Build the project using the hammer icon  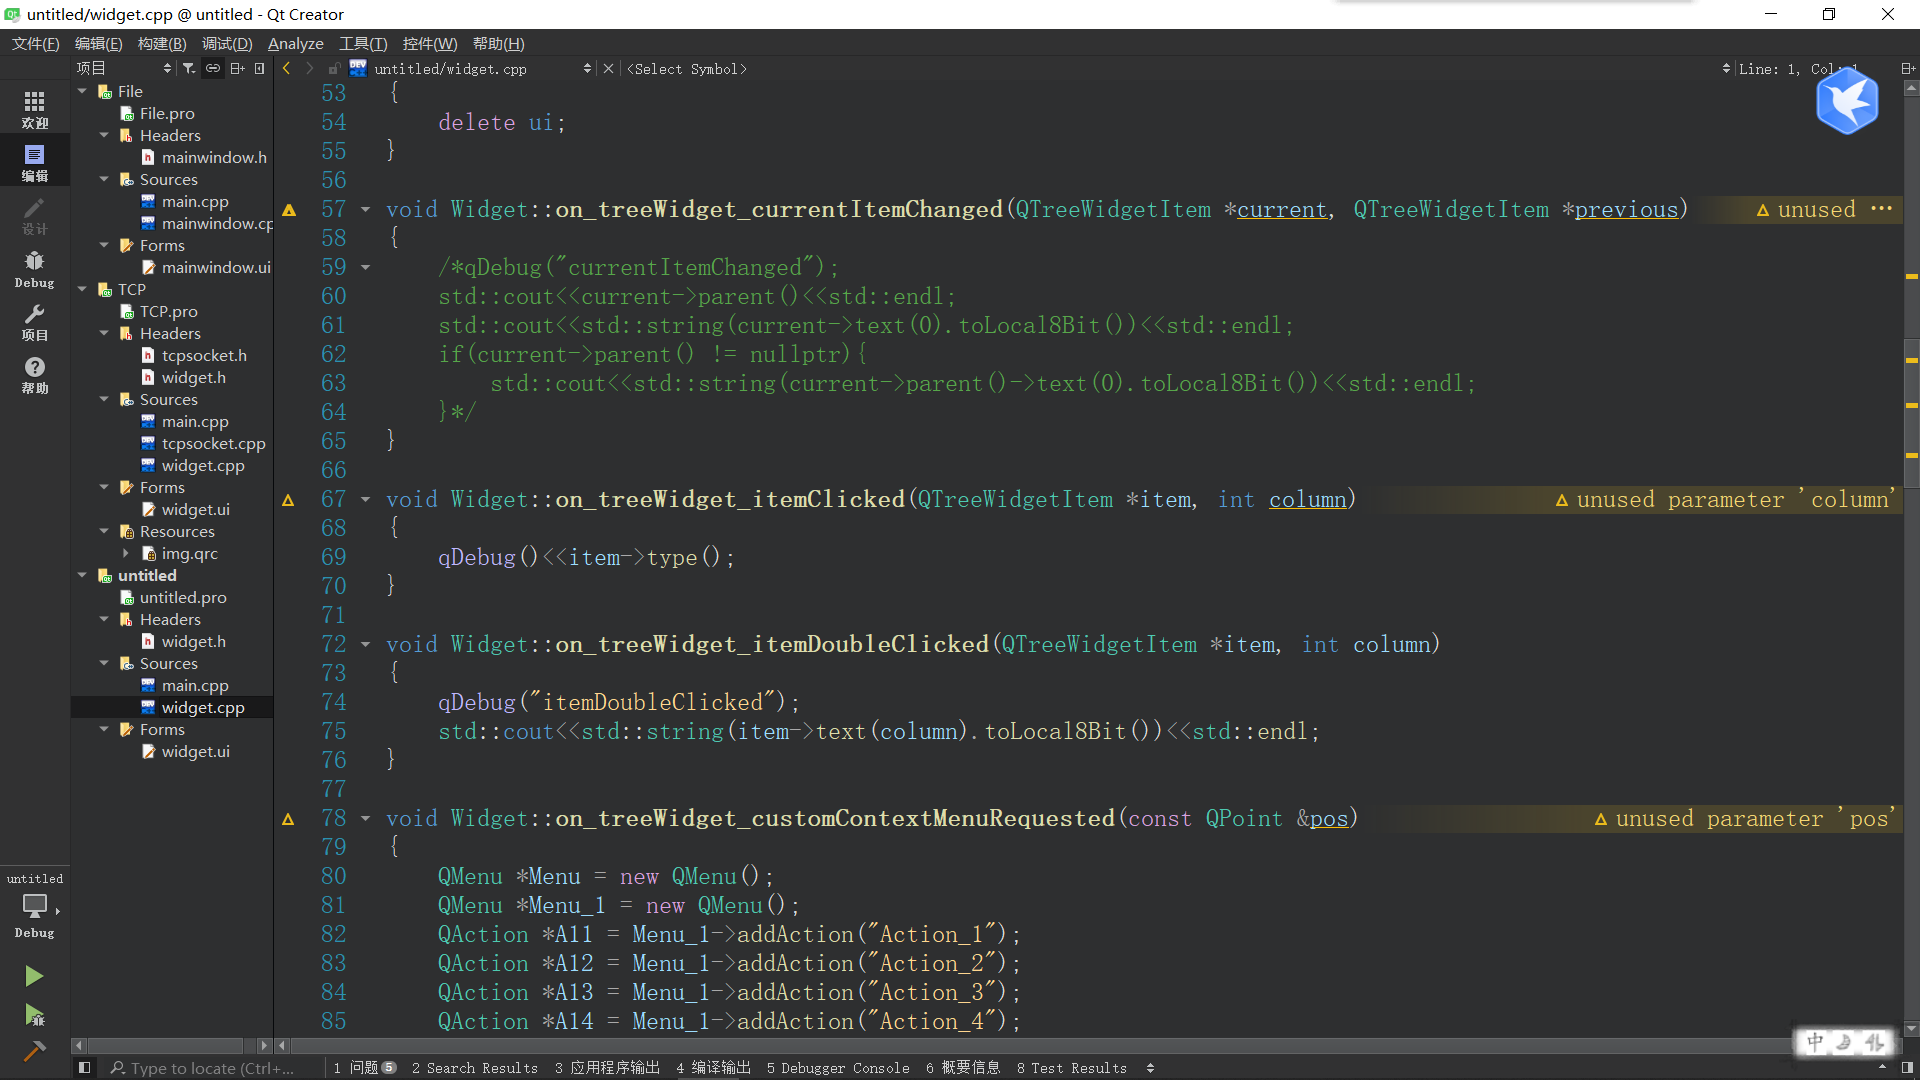point(33,1052)
